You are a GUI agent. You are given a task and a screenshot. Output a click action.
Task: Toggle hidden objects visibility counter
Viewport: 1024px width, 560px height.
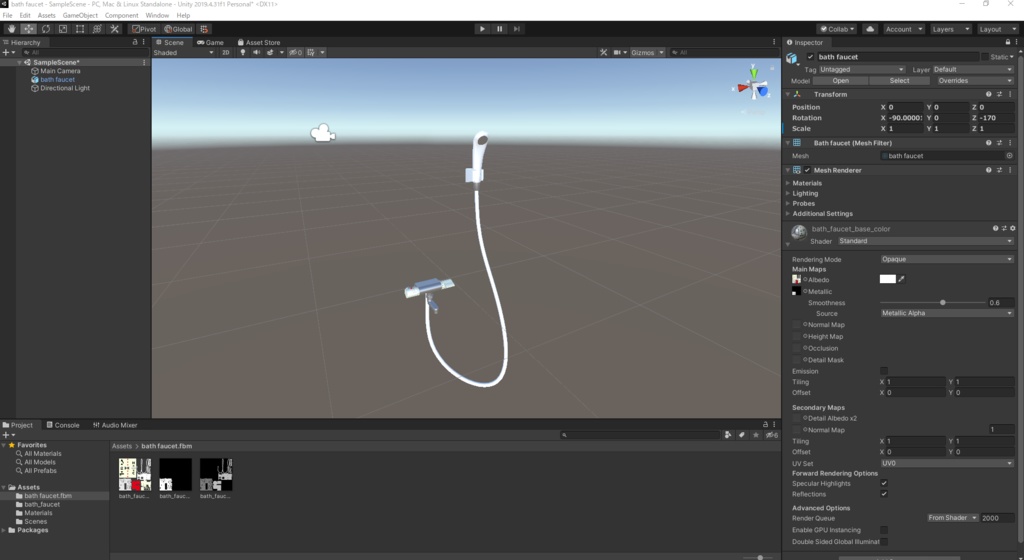(x=295, y=52)
